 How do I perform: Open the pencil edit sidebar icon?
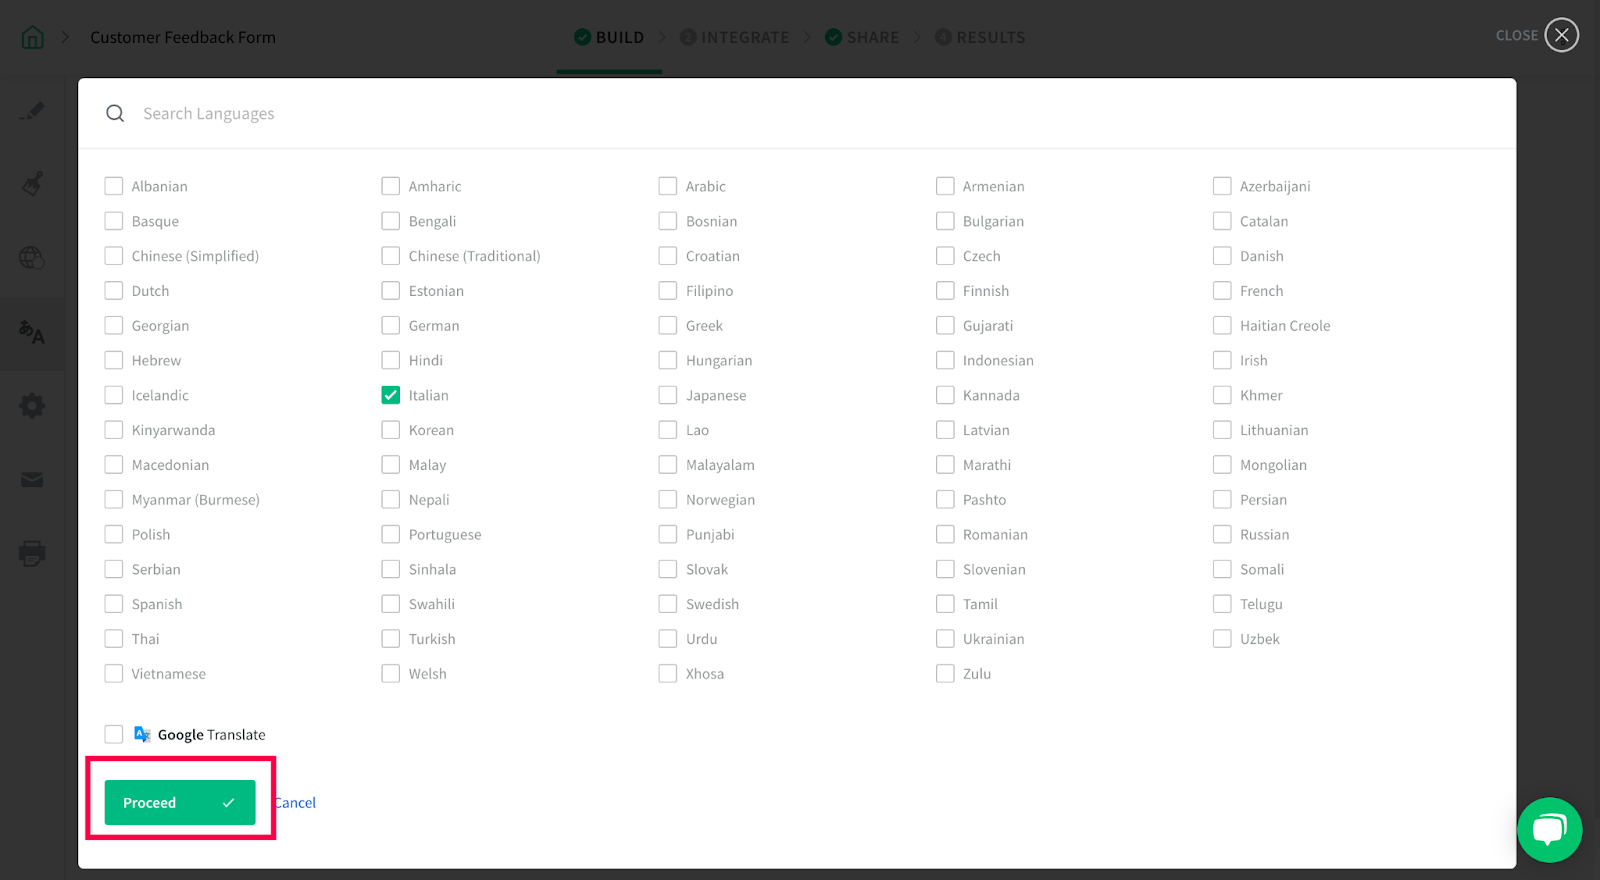[x=32, y=111]
